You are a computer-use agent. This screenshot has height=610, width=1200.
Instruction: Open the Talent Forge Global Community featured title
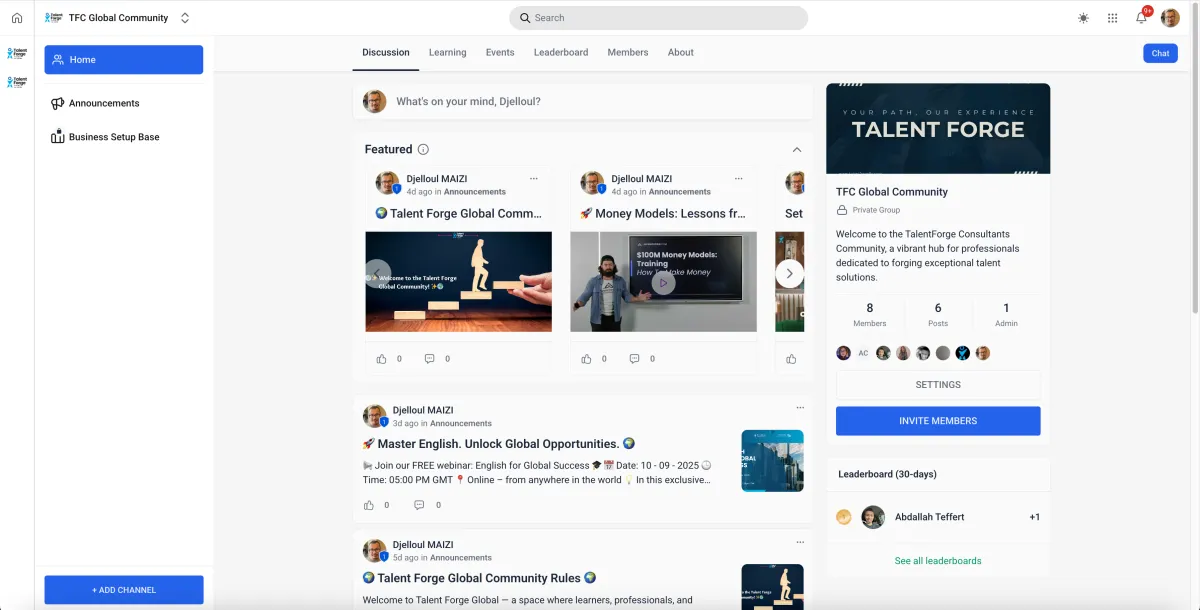click(458, 213)
